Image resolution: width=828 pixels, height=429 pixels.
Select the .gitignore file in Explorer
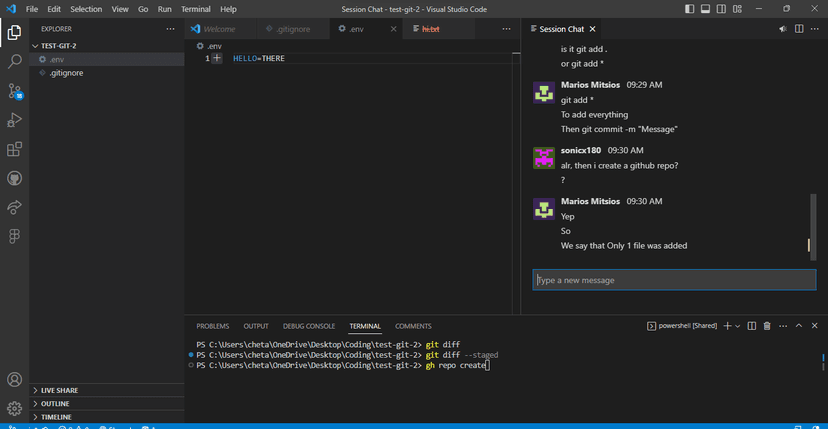[68, 73]
